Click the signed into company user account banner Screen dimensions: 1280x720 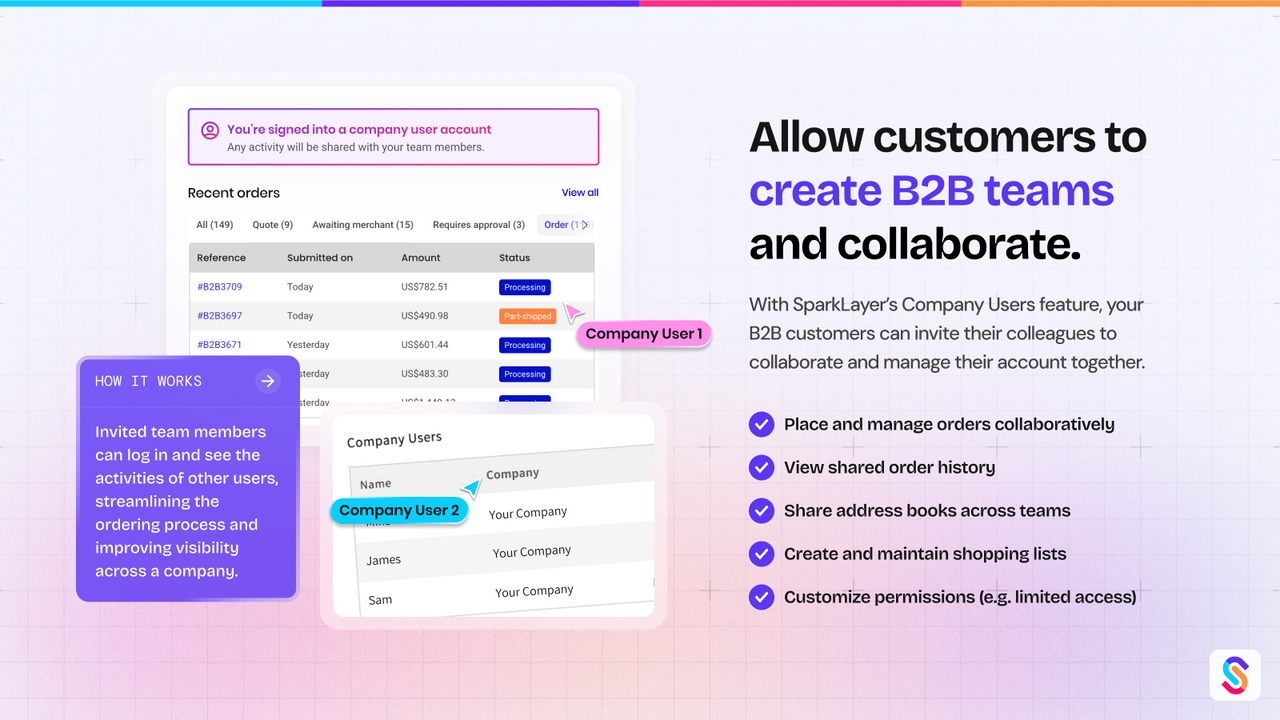tap(393, 137)
